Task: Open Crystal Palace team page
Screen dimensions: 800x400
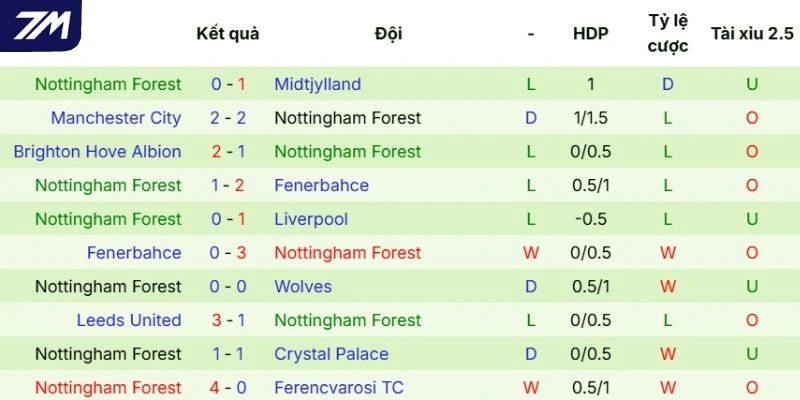Action: coord(331,354)
